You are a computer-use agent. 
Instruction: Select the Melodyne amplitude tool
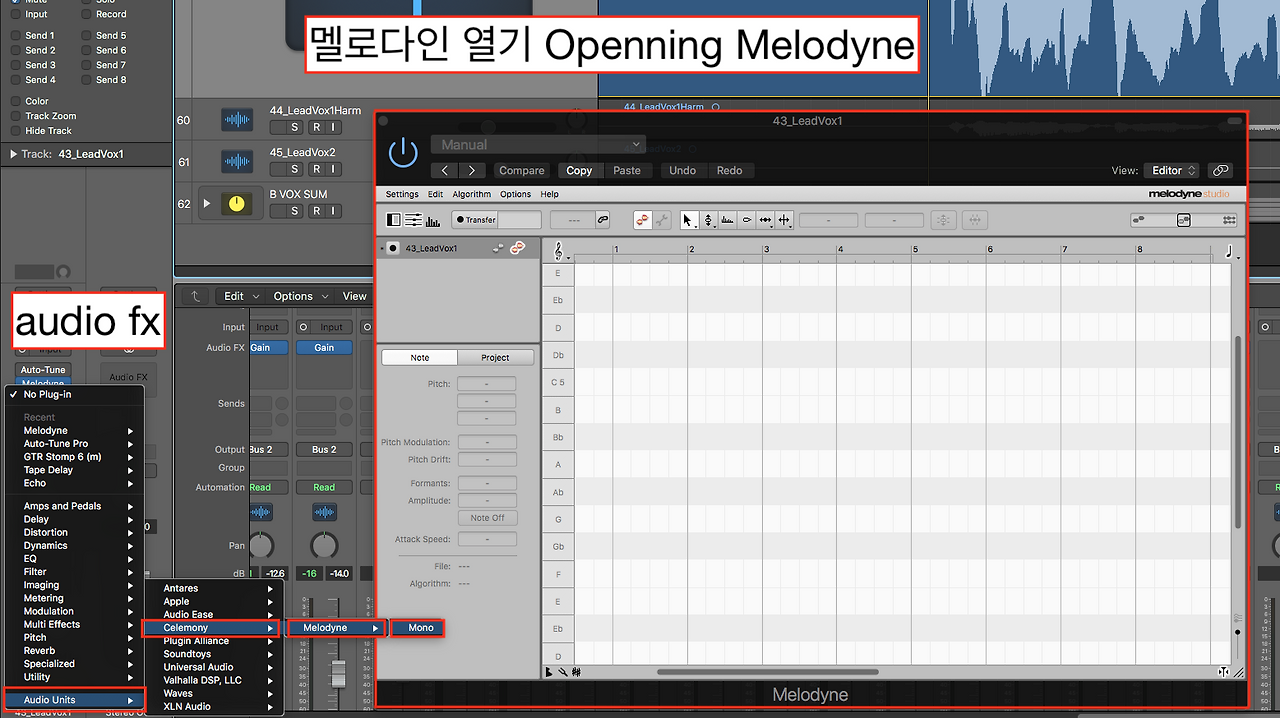point(746,220)
